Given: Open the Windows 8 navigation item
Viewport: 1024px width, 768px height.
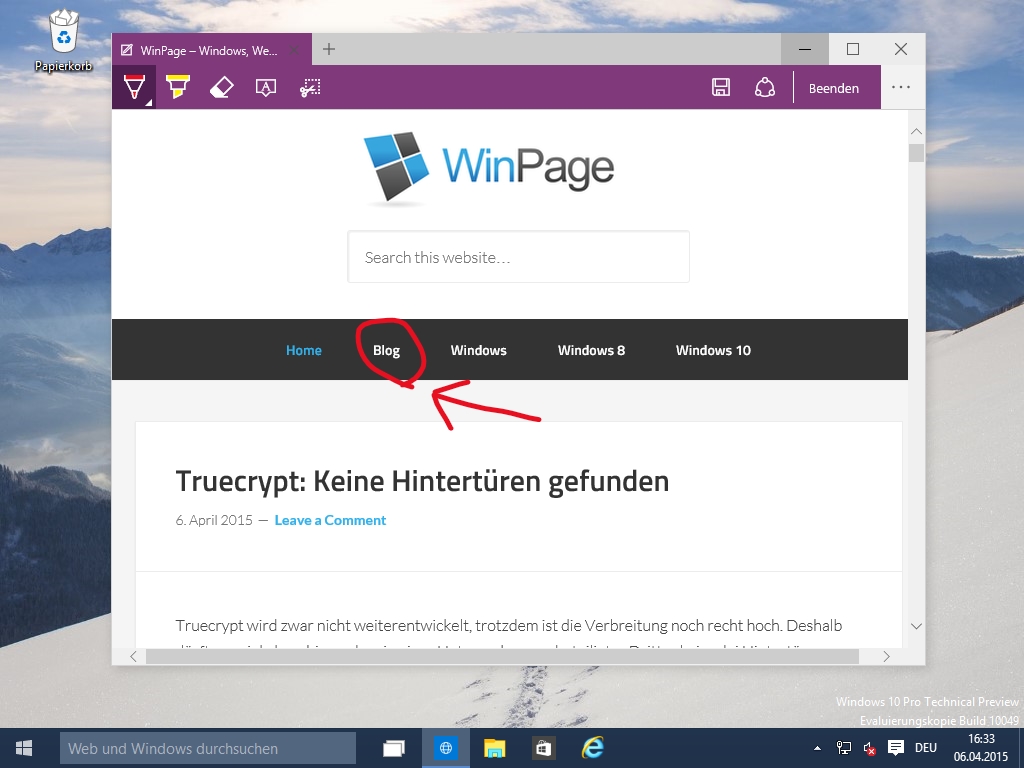Looking at the screenshot, I should point(592,350).
